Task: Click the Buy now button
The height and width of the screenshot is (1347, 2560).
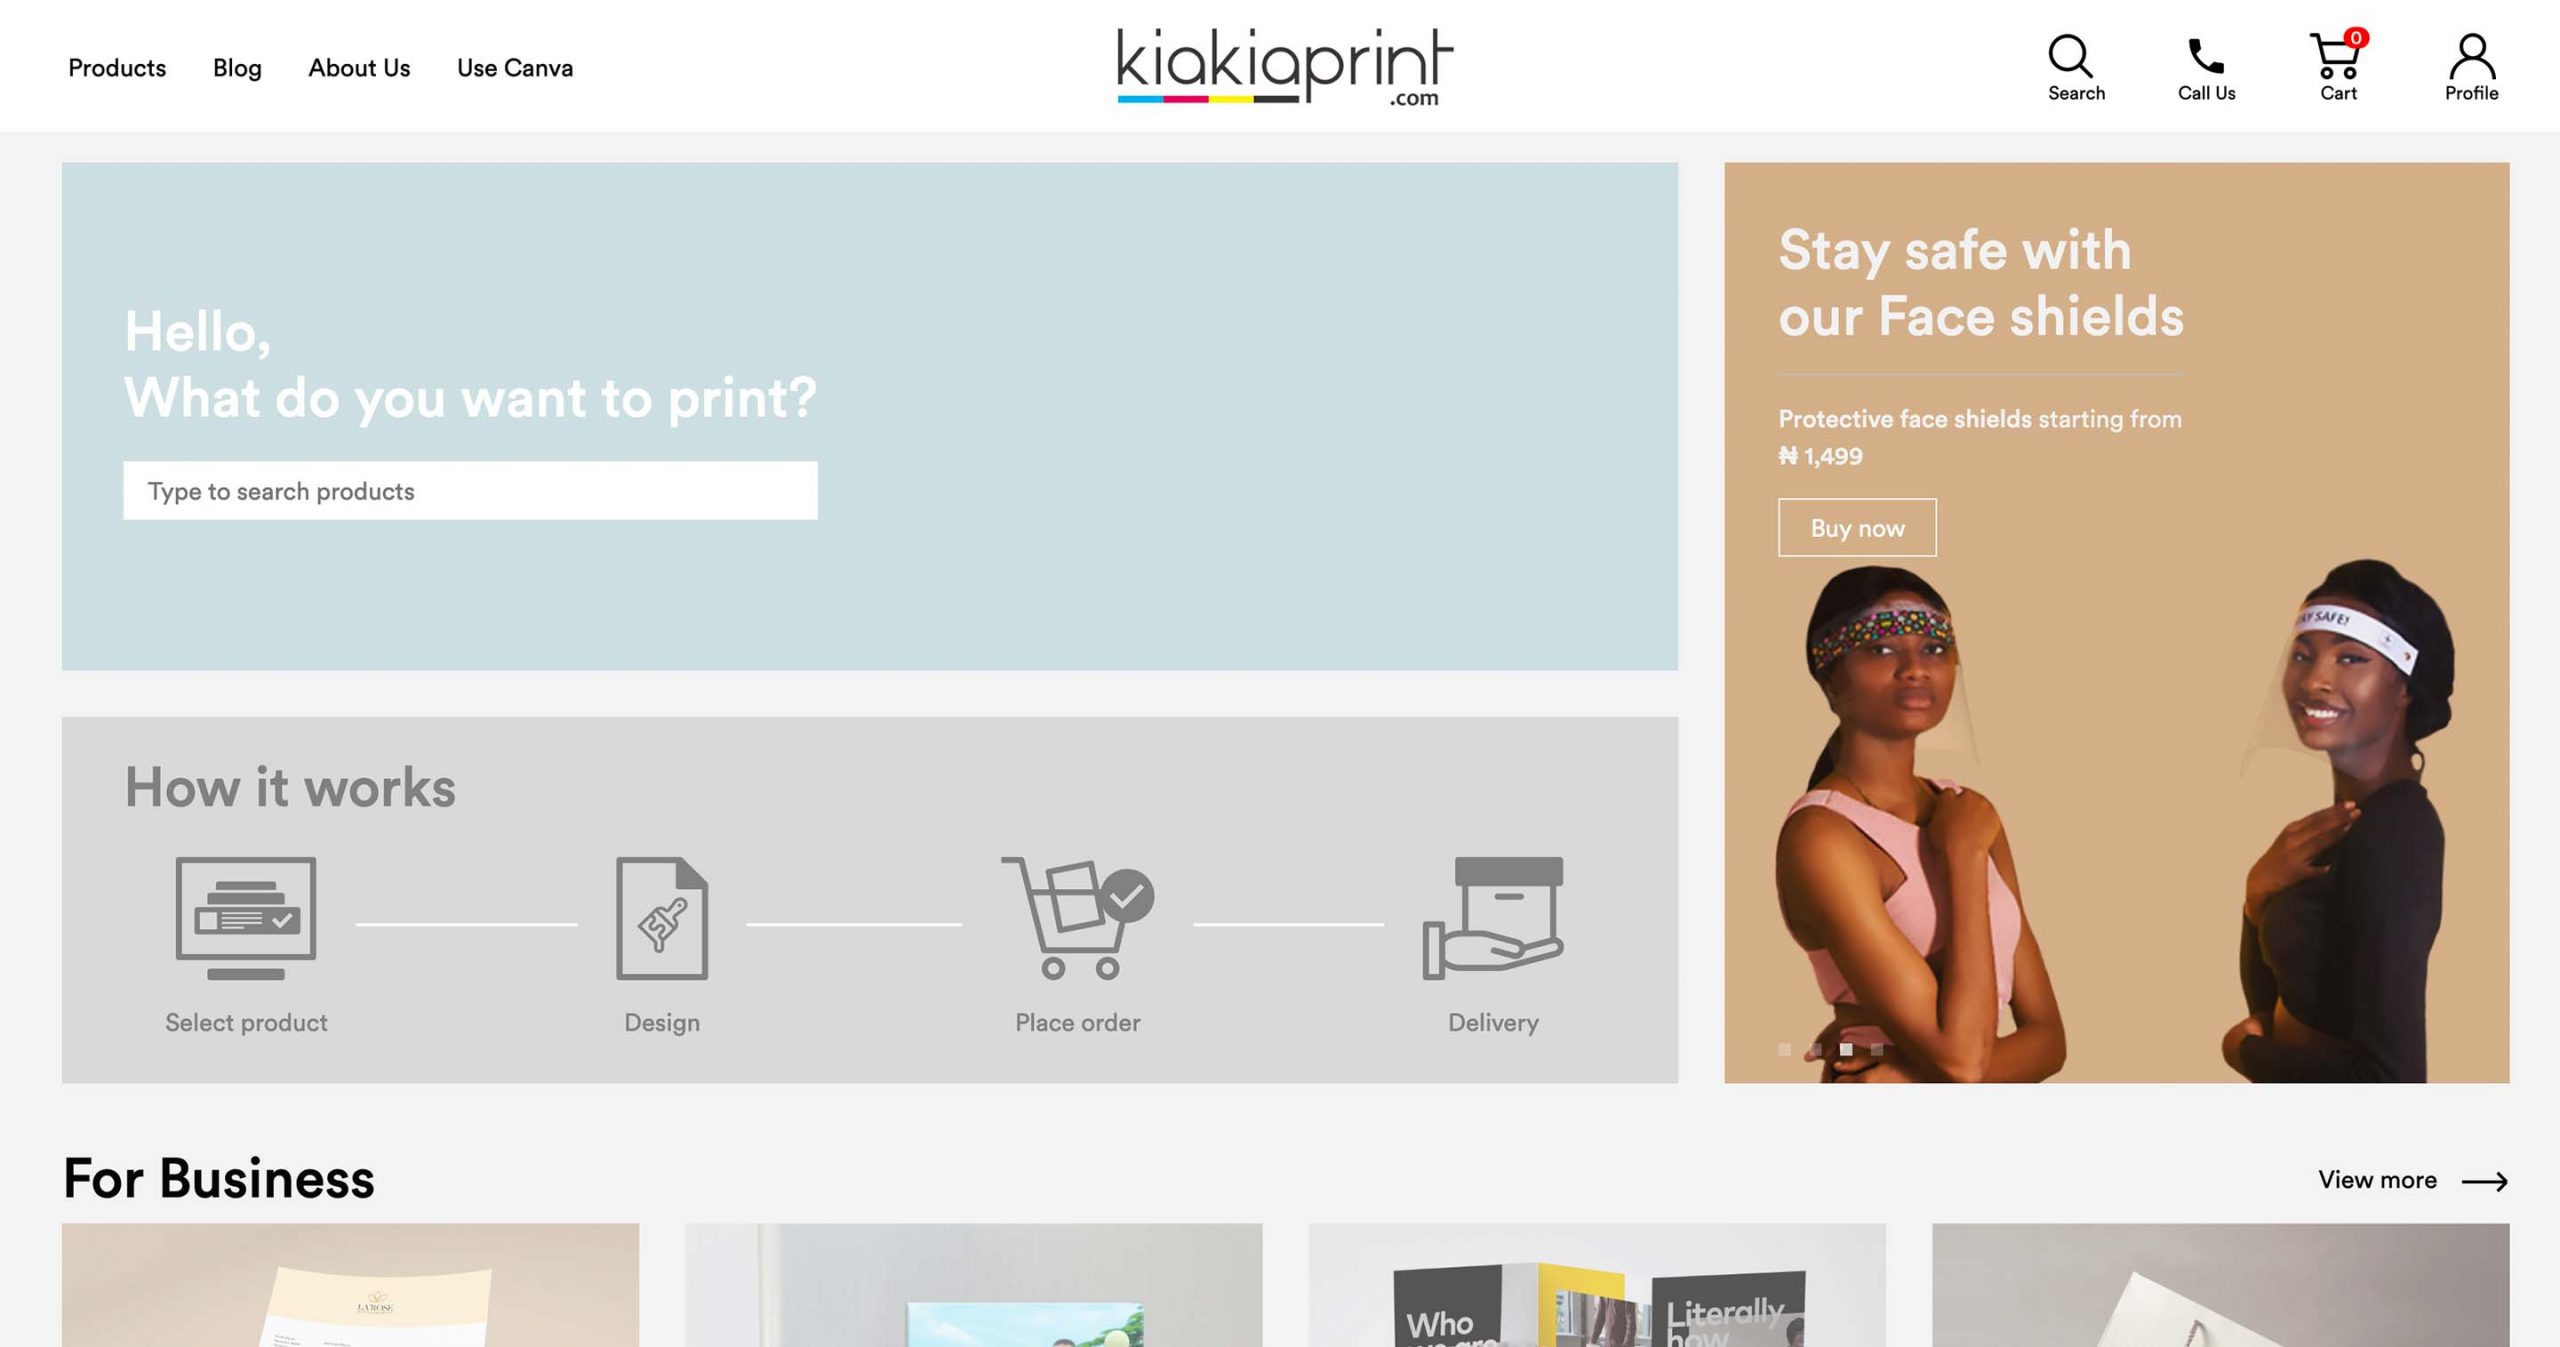Action: coord(1857,527)
